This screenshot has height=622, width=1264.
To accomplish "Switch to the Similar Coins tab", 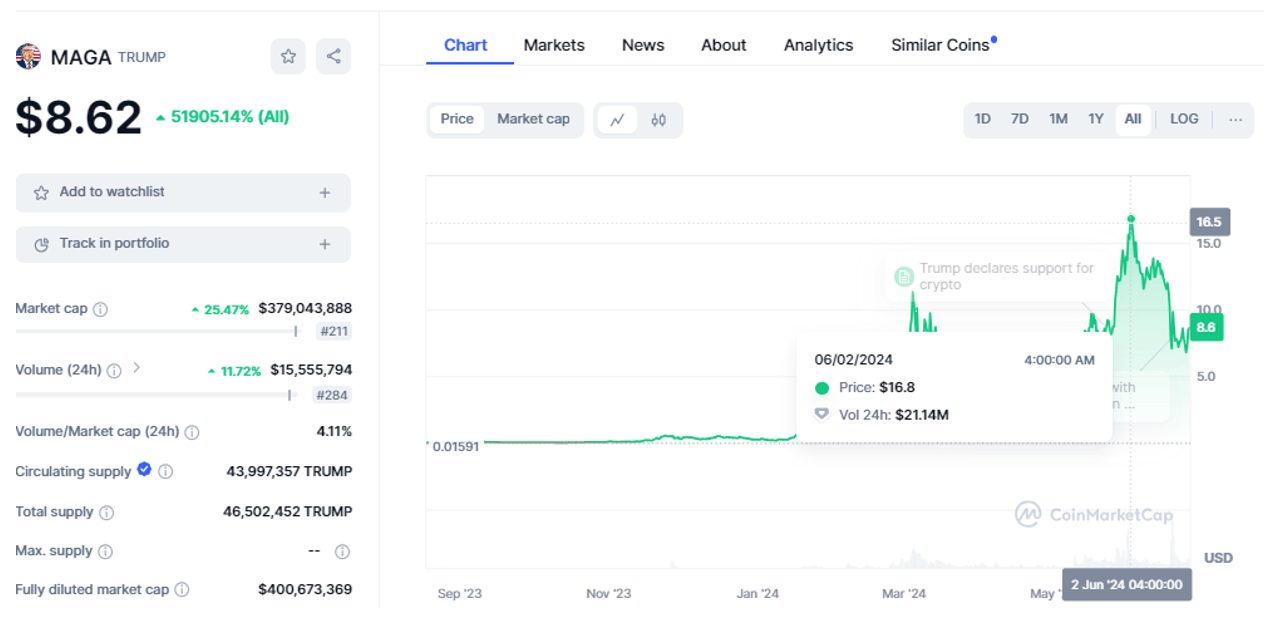I will (x=940, y=45).
